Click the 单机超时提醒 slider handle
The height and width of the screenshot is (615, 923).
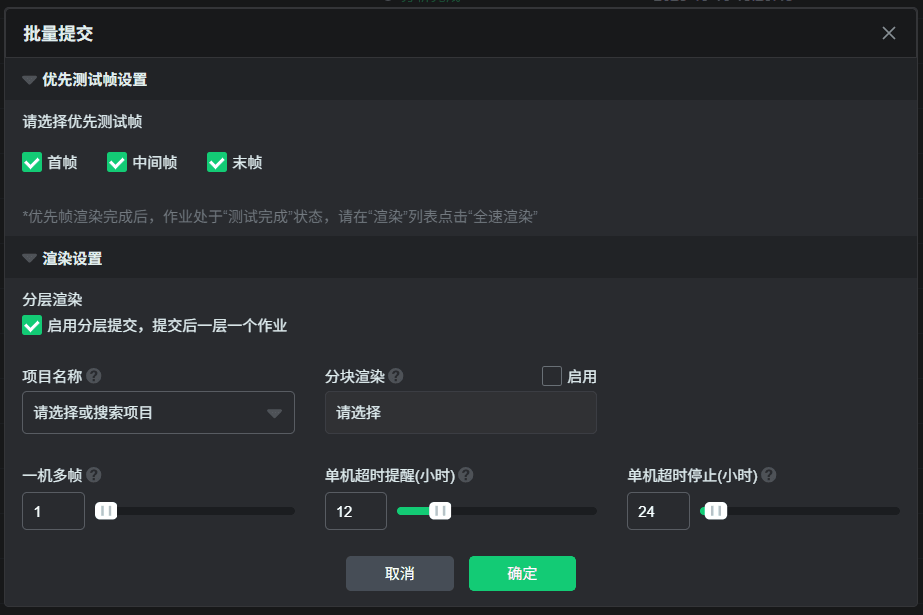pos(440,511)
